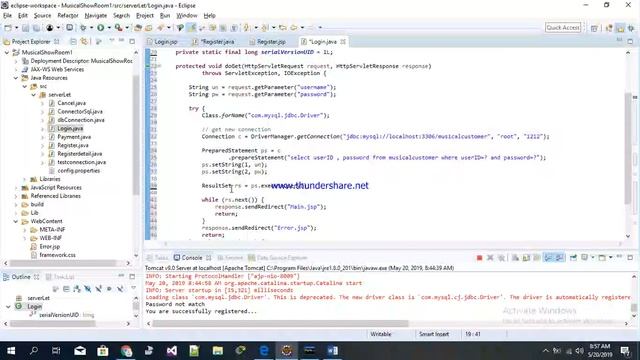640x360 pixels.
Task: Open the Task List tab
Action: [60, 277]
